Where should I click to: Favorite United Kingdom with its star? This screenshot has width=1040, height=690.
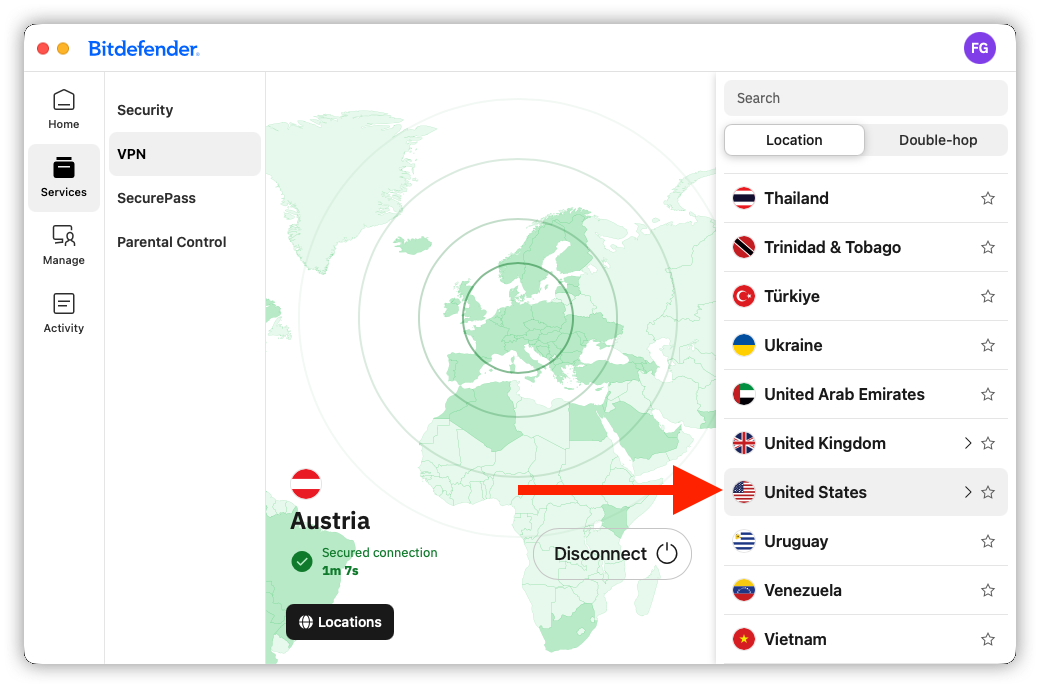tap(988, 443)
